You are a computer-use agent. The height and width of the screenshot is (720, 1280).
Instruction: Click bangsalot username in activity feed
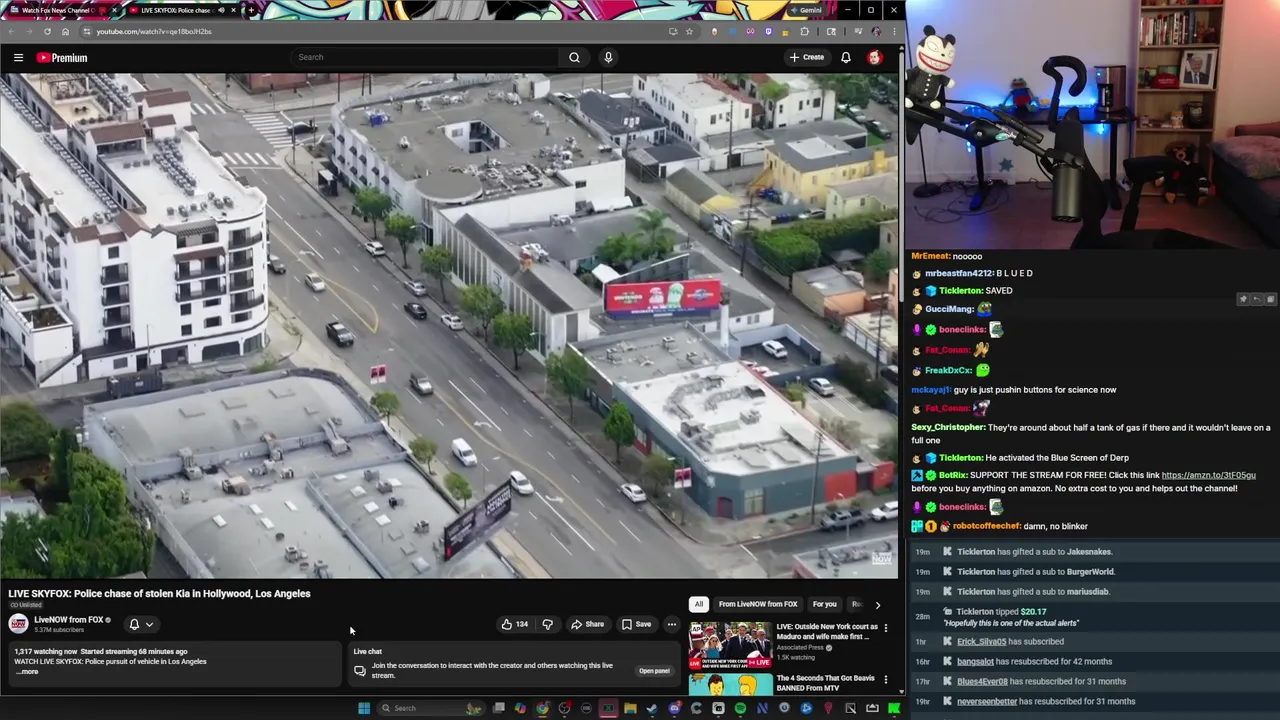pyautogui.click(x=975, y=662)
